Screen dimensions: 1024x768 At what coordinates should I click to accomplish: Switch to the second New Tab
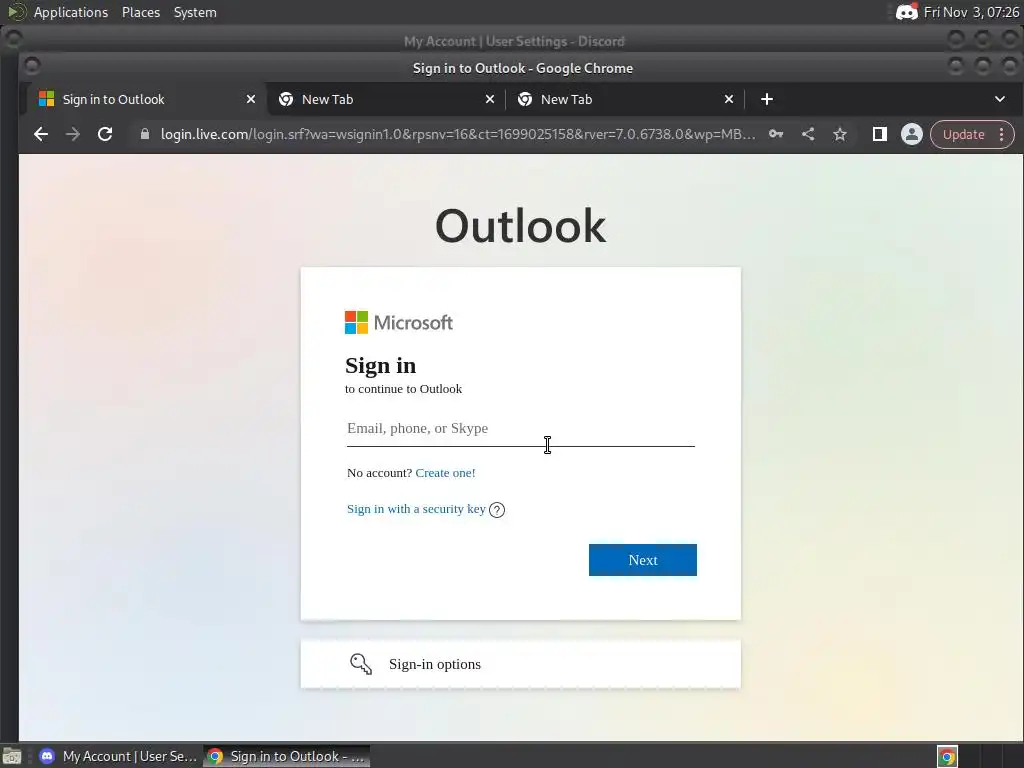624,99
